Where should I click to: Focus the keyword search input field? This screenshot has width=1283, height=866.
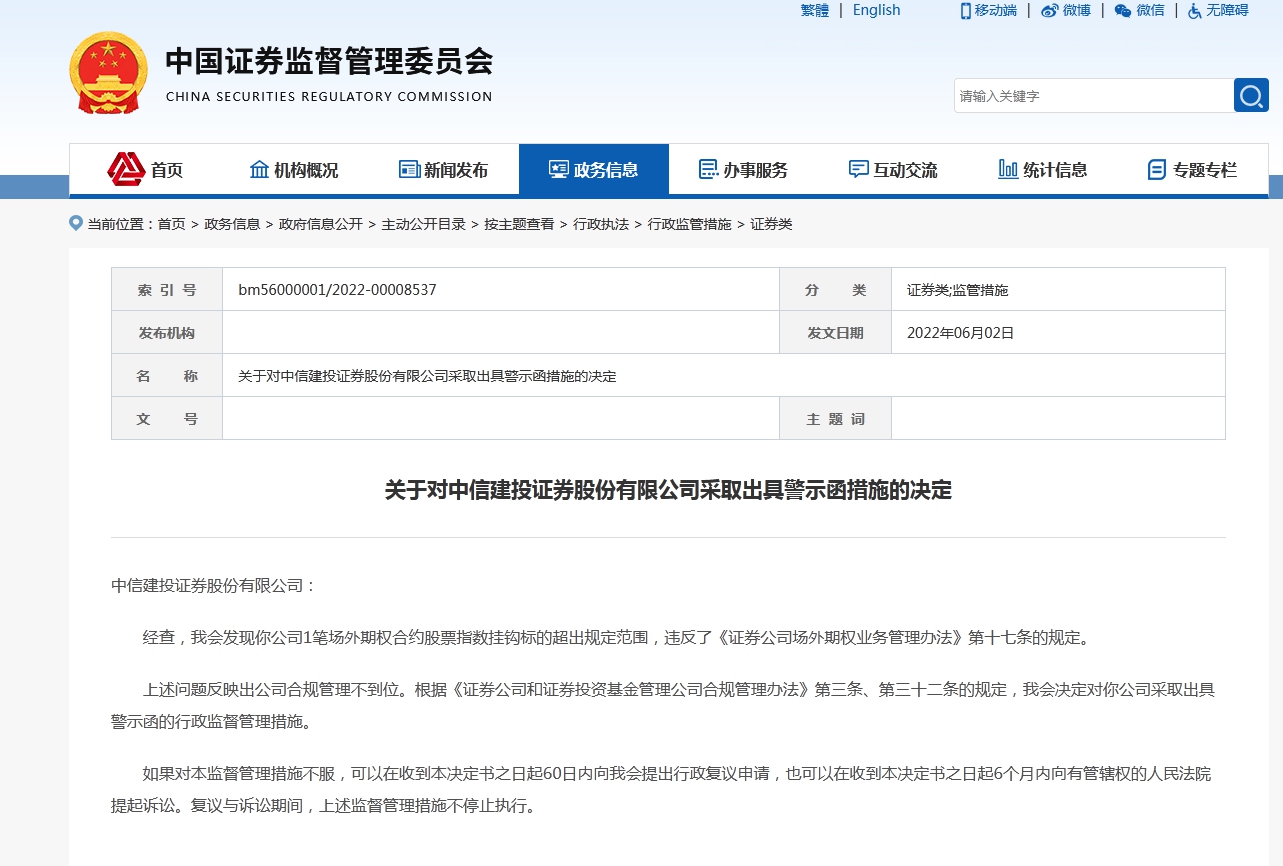click(1094, 95)
